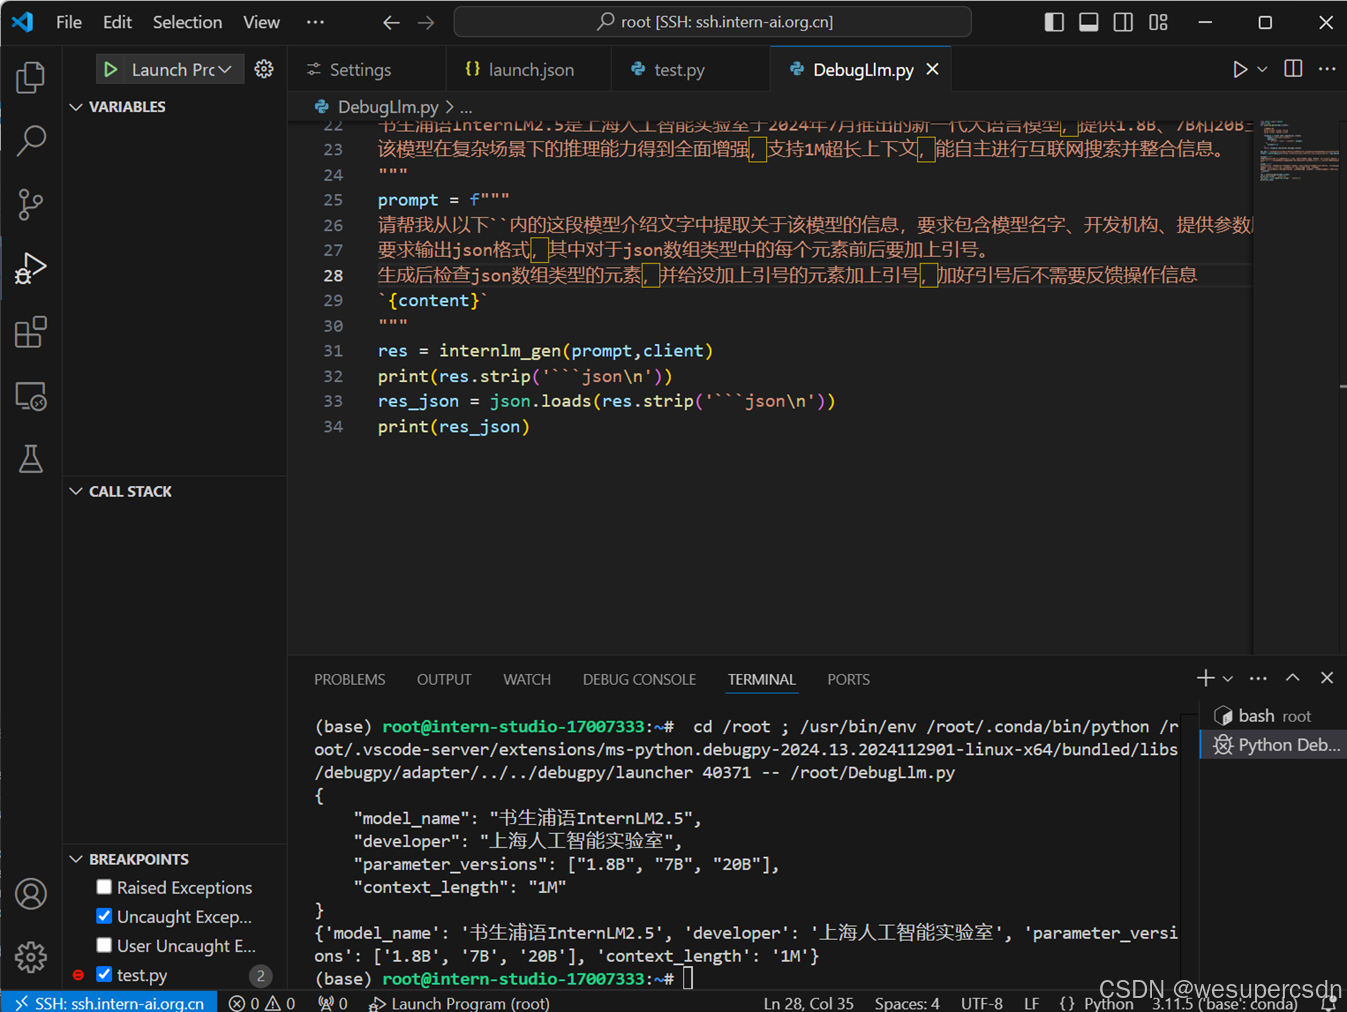Select the bash root terminal
Viewport: 1347px width, 1012px height.
[x=1272, y=716]
